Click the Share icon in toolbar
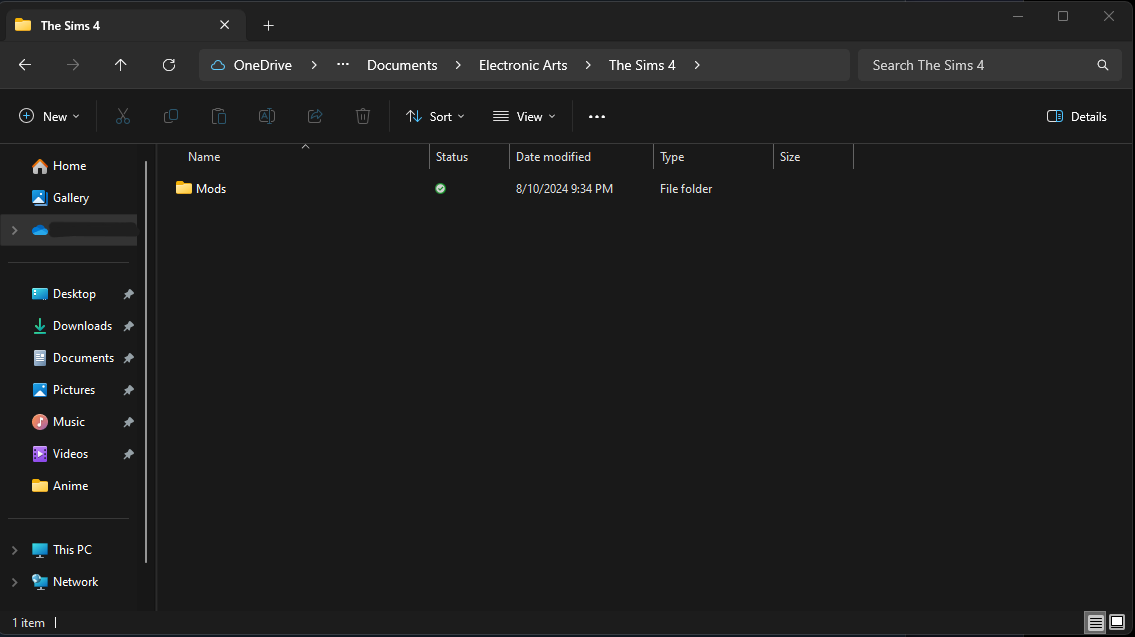 [315, 117]
